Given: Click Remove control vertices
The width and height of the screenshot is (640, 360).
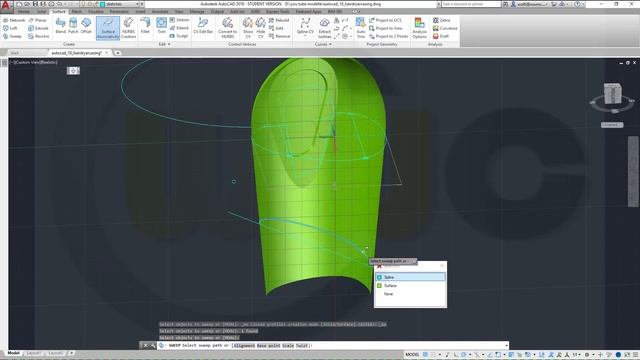Looking at the screenshot, I should pos(279,36).
